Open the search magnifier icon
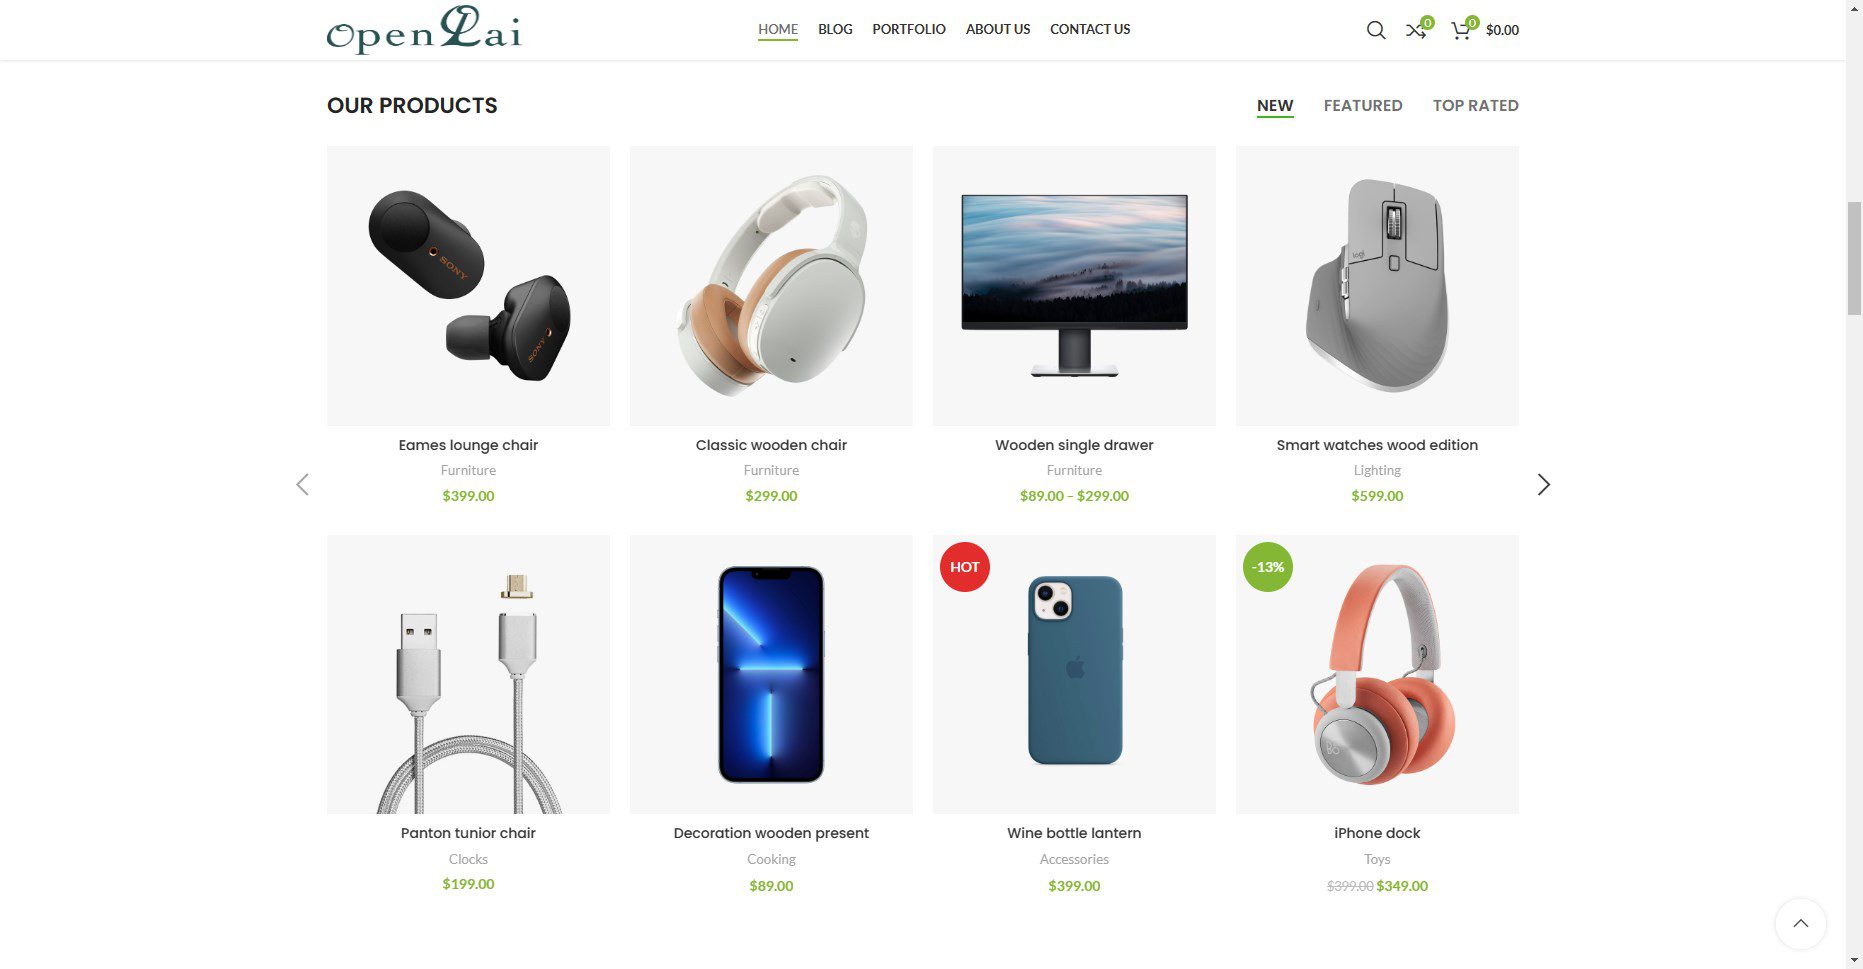Image resolution: width=1863 pixels, height=969 pixels. [x=1376, y=30]
